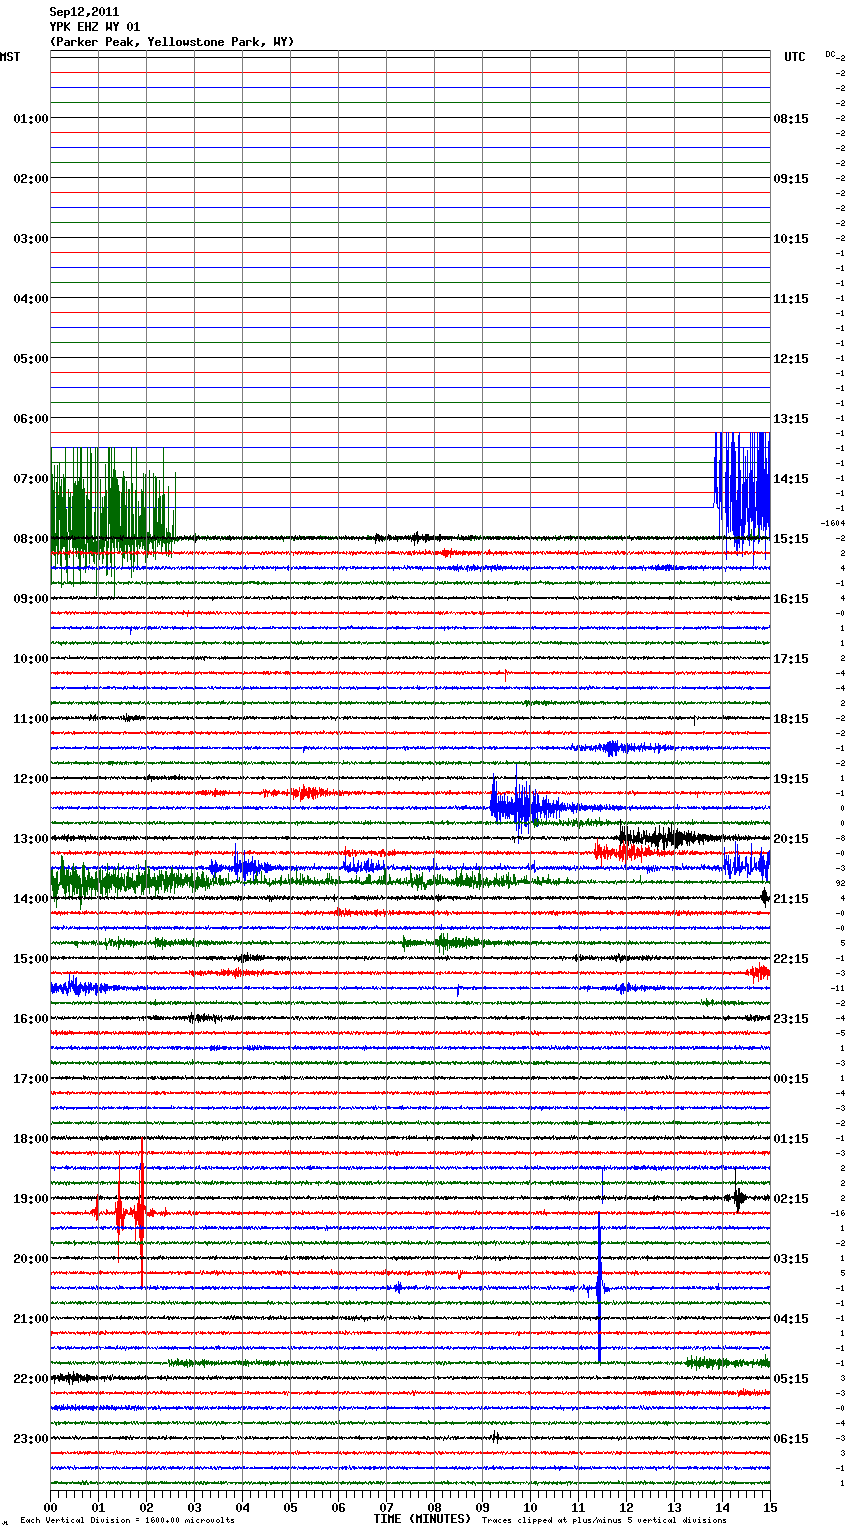Select the "22:00" MST time label
This screenshot has width=850, height=1534.
pyautogui.click(x=31, y=1379)
